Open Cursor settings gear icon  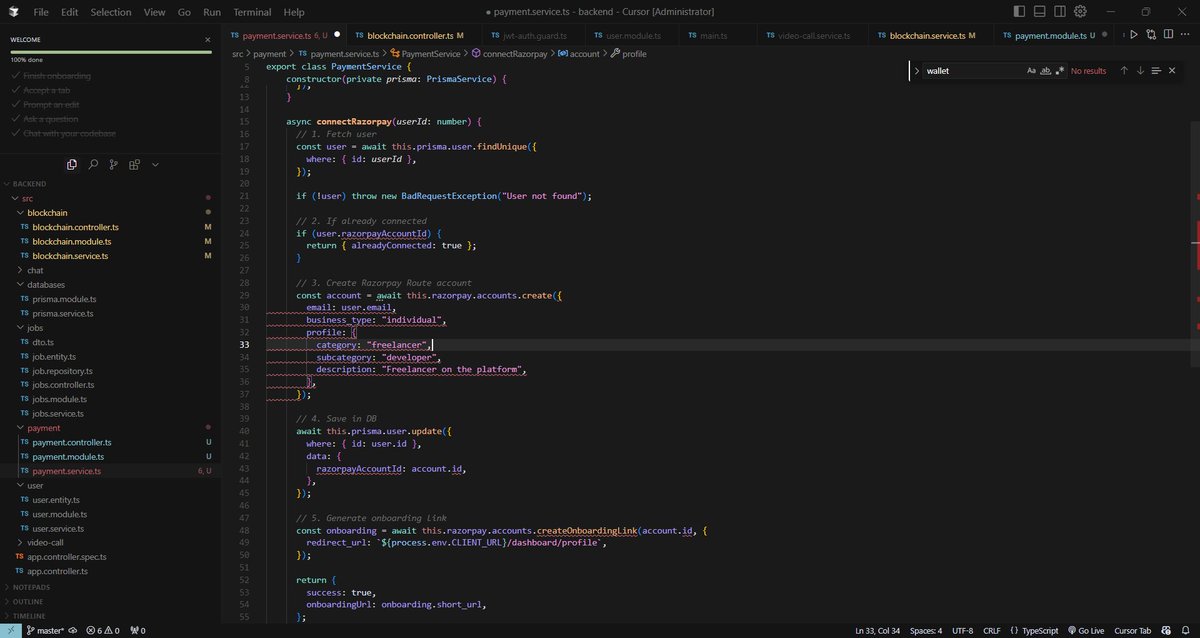click(x=1080, y=12)
